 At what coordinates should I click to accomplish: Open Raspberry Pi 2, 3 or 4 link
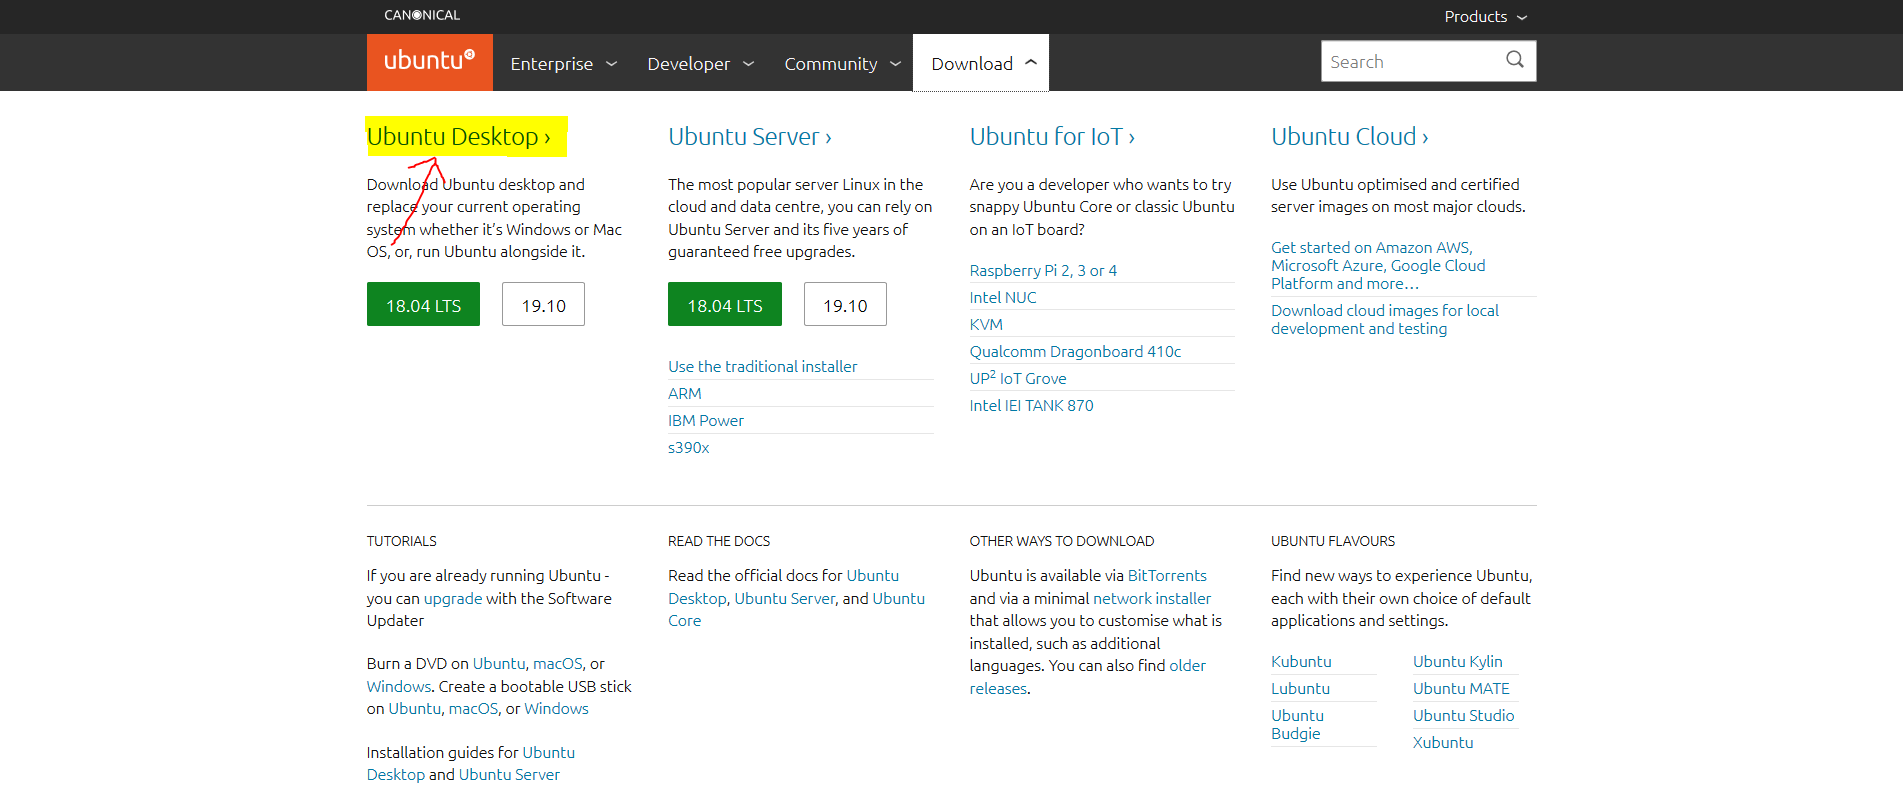point(1043,271)
